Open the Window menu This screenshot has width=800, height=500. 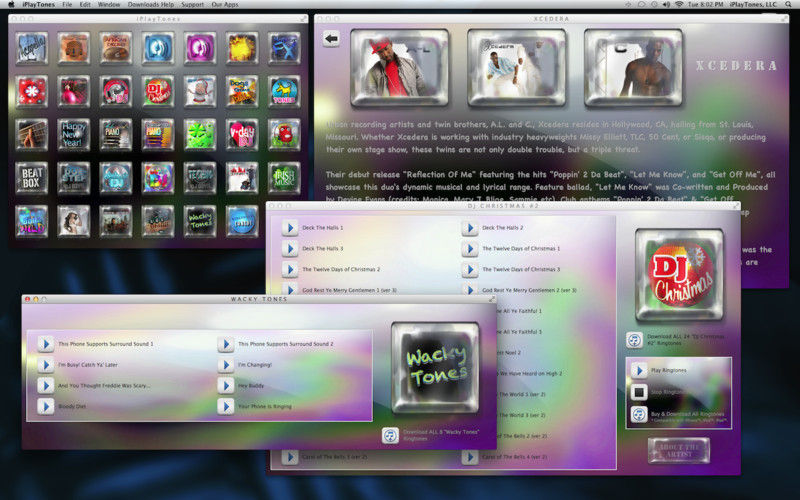[109, 4]
